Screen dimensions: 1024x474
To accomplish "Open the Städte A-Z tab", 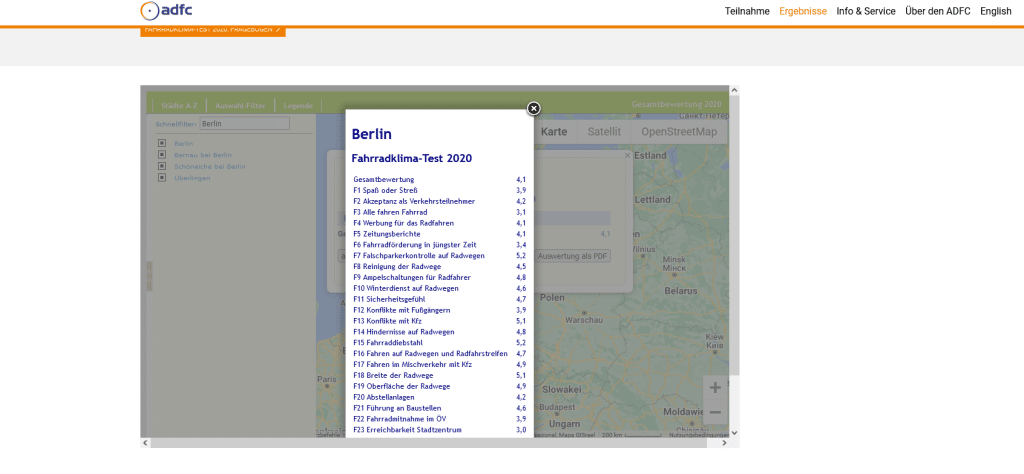I will [x=179, y=105].
